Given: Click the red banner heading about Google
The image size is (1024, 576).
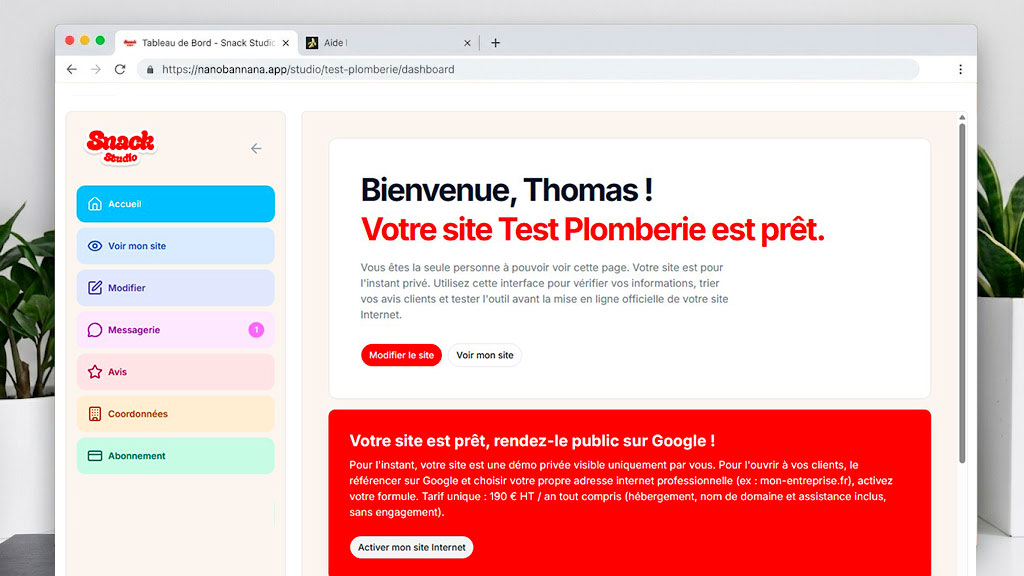Looking at the screenshot, I should click(x=532, y=441).
